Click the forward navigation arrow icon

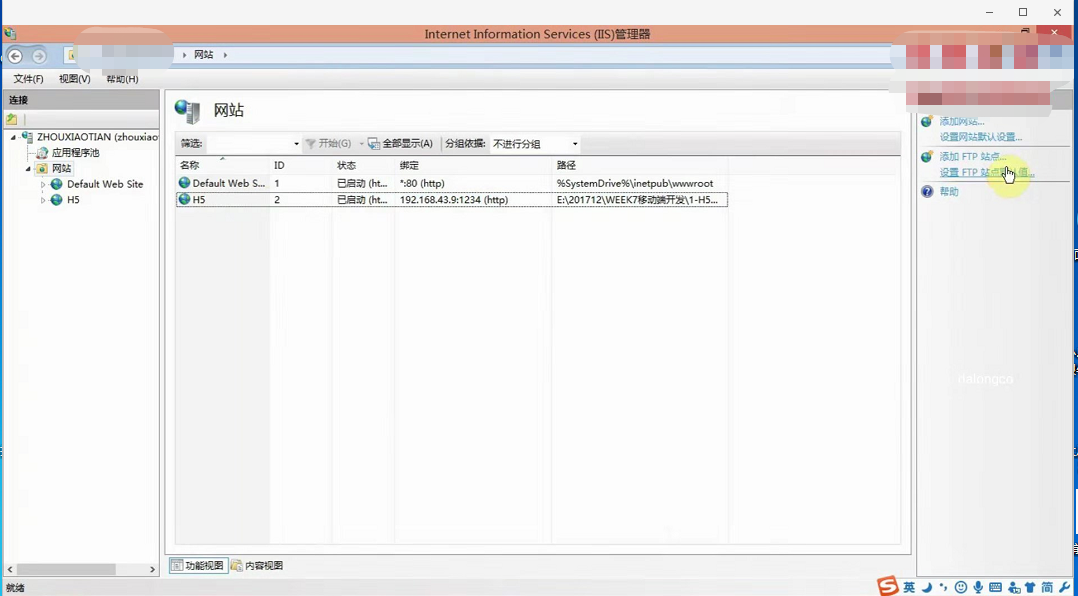tap(39, 56)
